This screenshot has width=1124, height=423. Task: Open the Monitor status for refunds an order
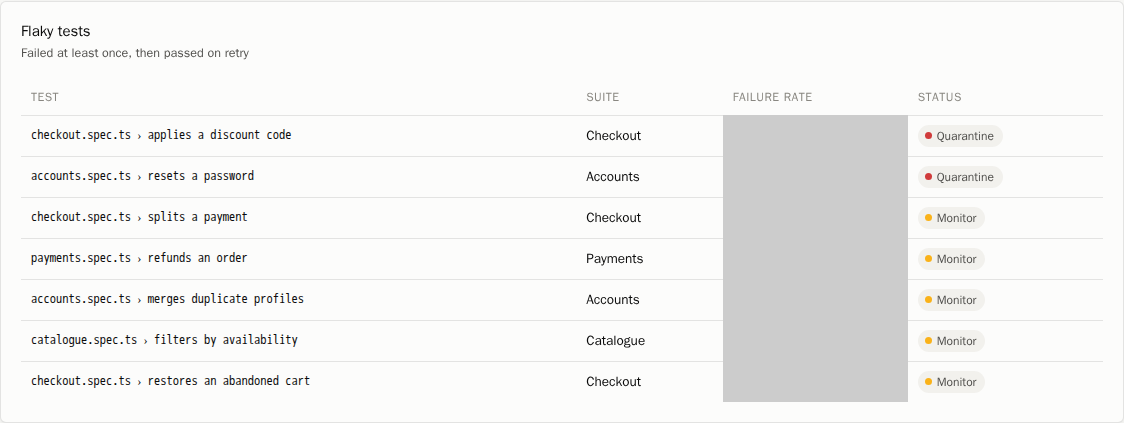click(951, 259)
